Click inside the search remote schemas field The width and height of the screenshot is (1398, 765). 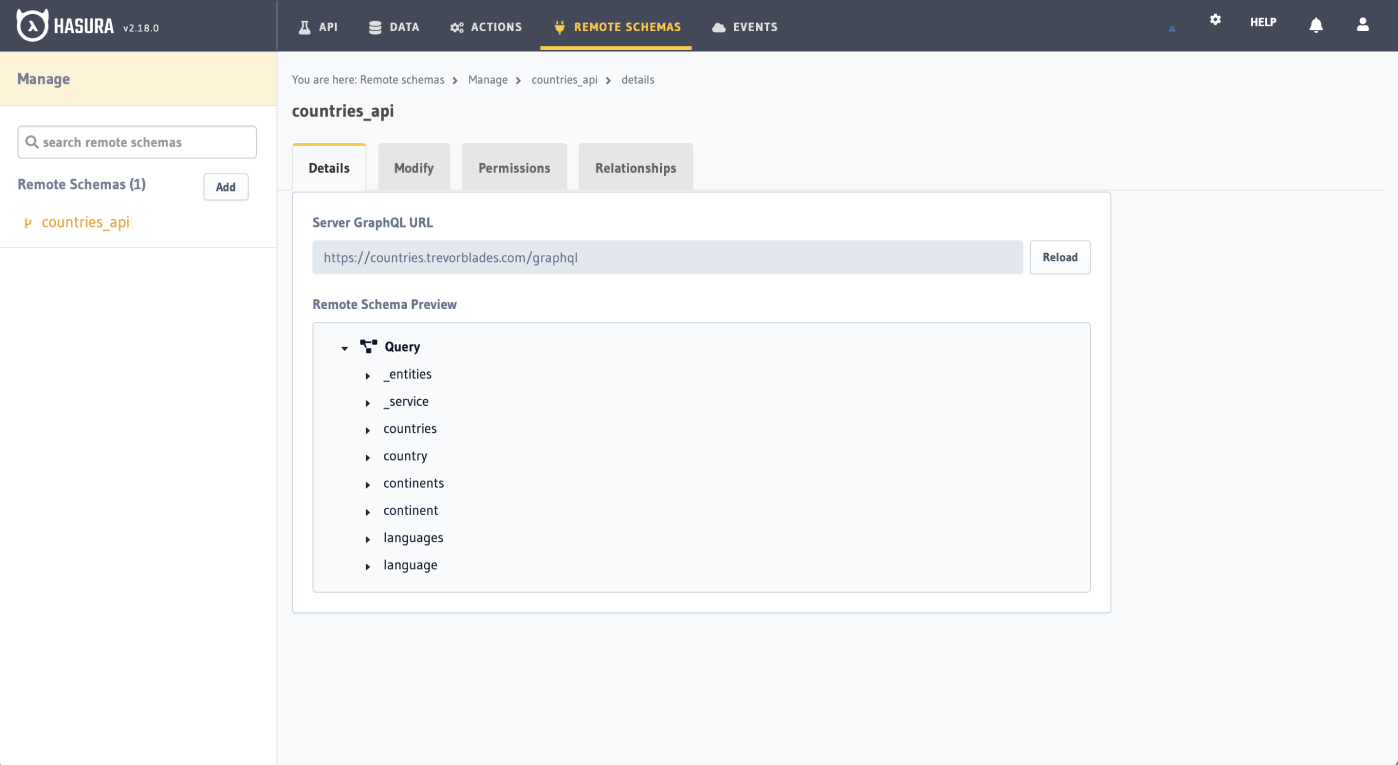tap(136, 141)
